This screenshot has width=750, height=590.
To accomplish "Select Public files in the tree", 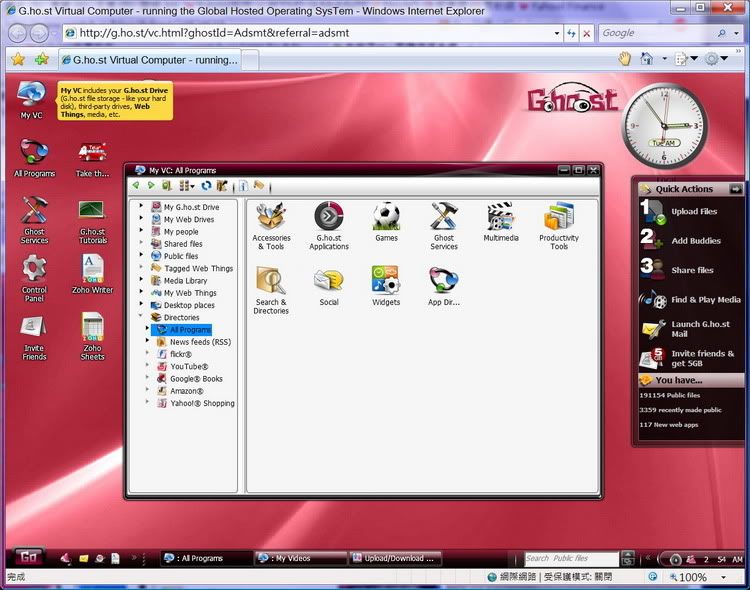I will tap(181, 256).
